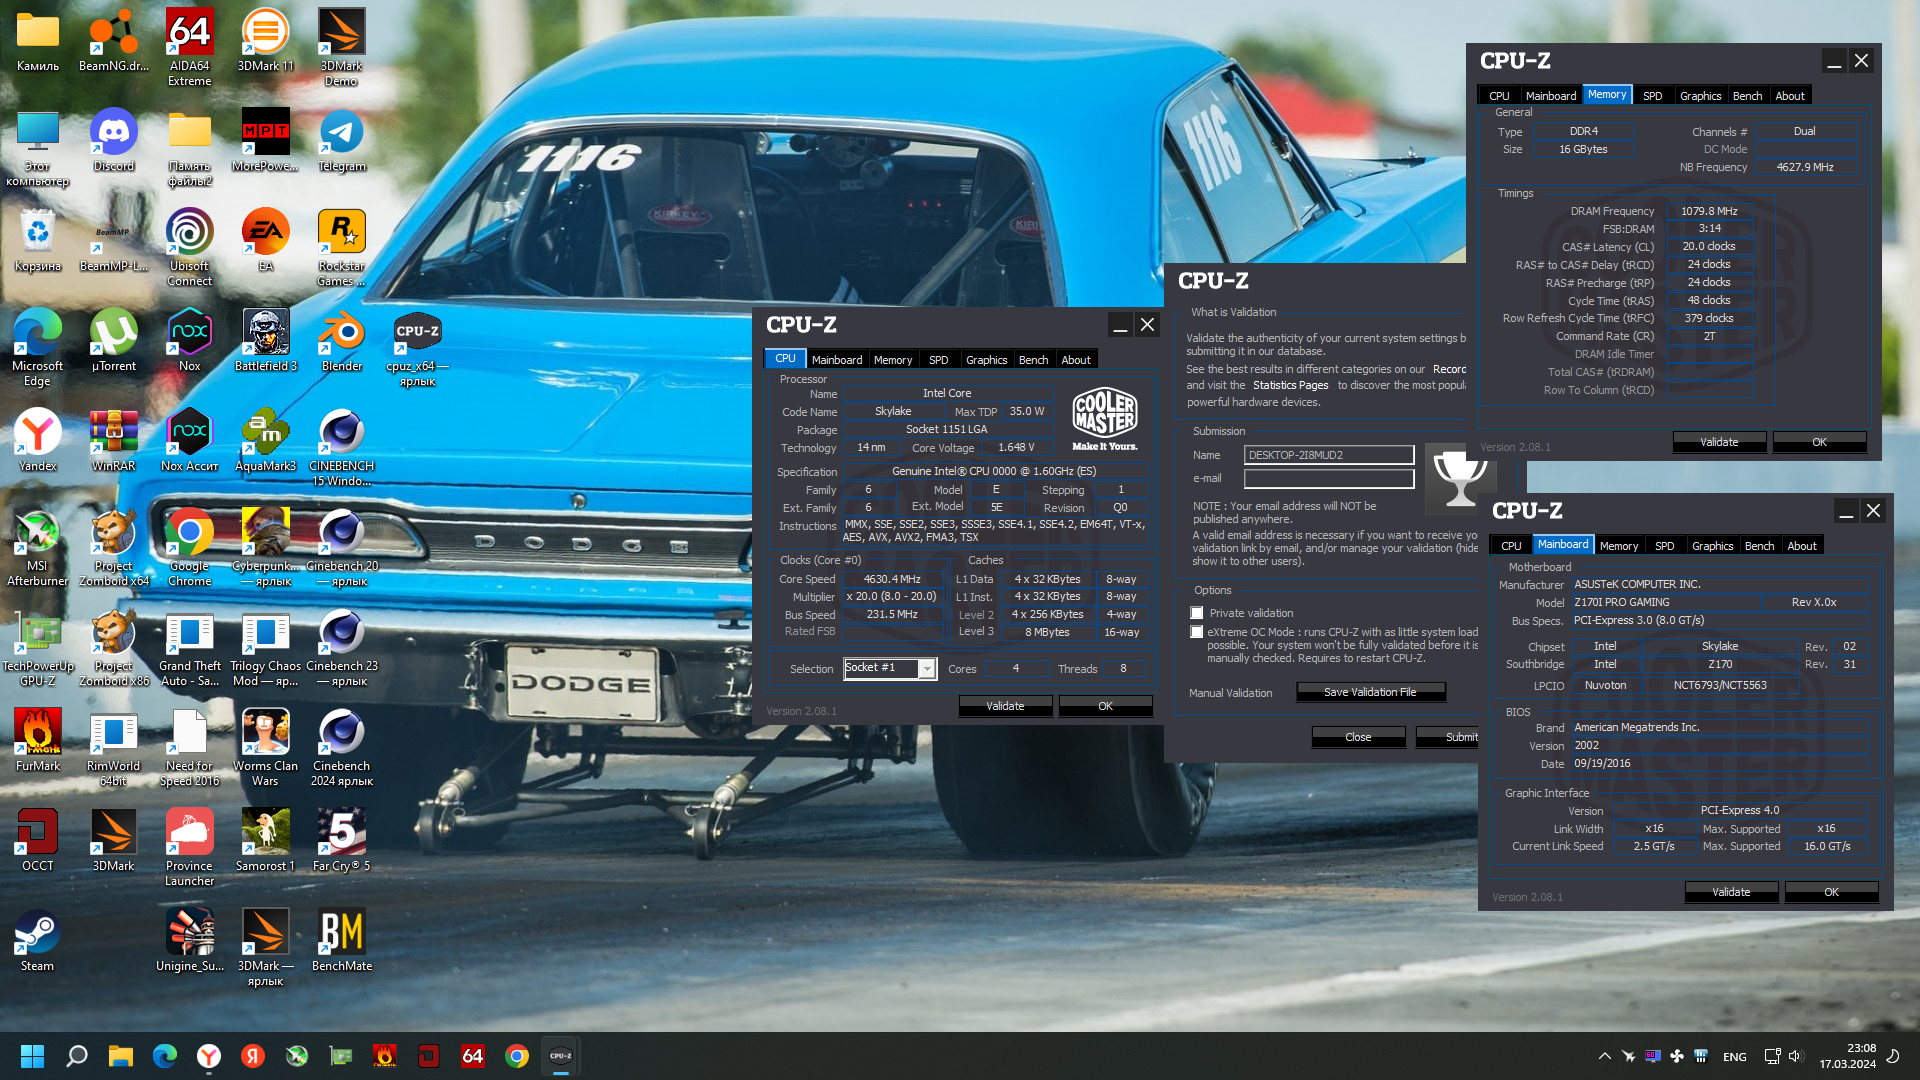1920x1080 pixels.
Task: Open Cinebench 23 desktop shortcut
Action: tap(341, 647)
